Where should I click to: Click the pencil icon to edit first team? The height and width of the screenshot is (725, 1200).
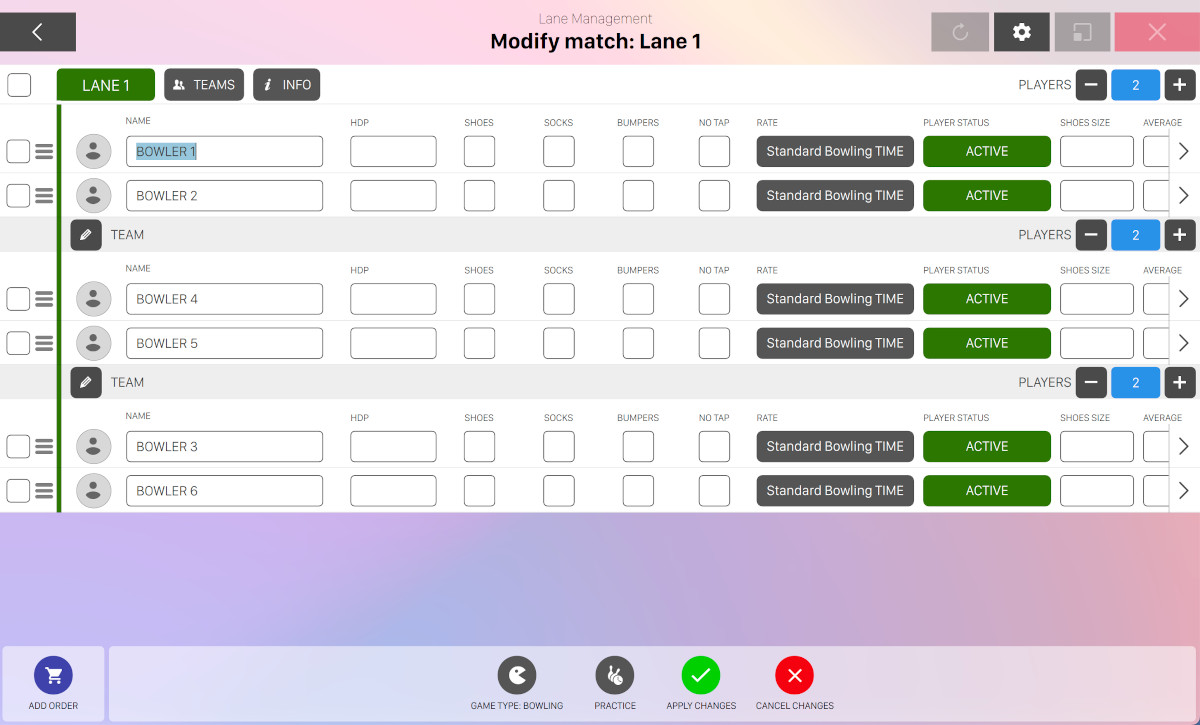click(86, 235)
